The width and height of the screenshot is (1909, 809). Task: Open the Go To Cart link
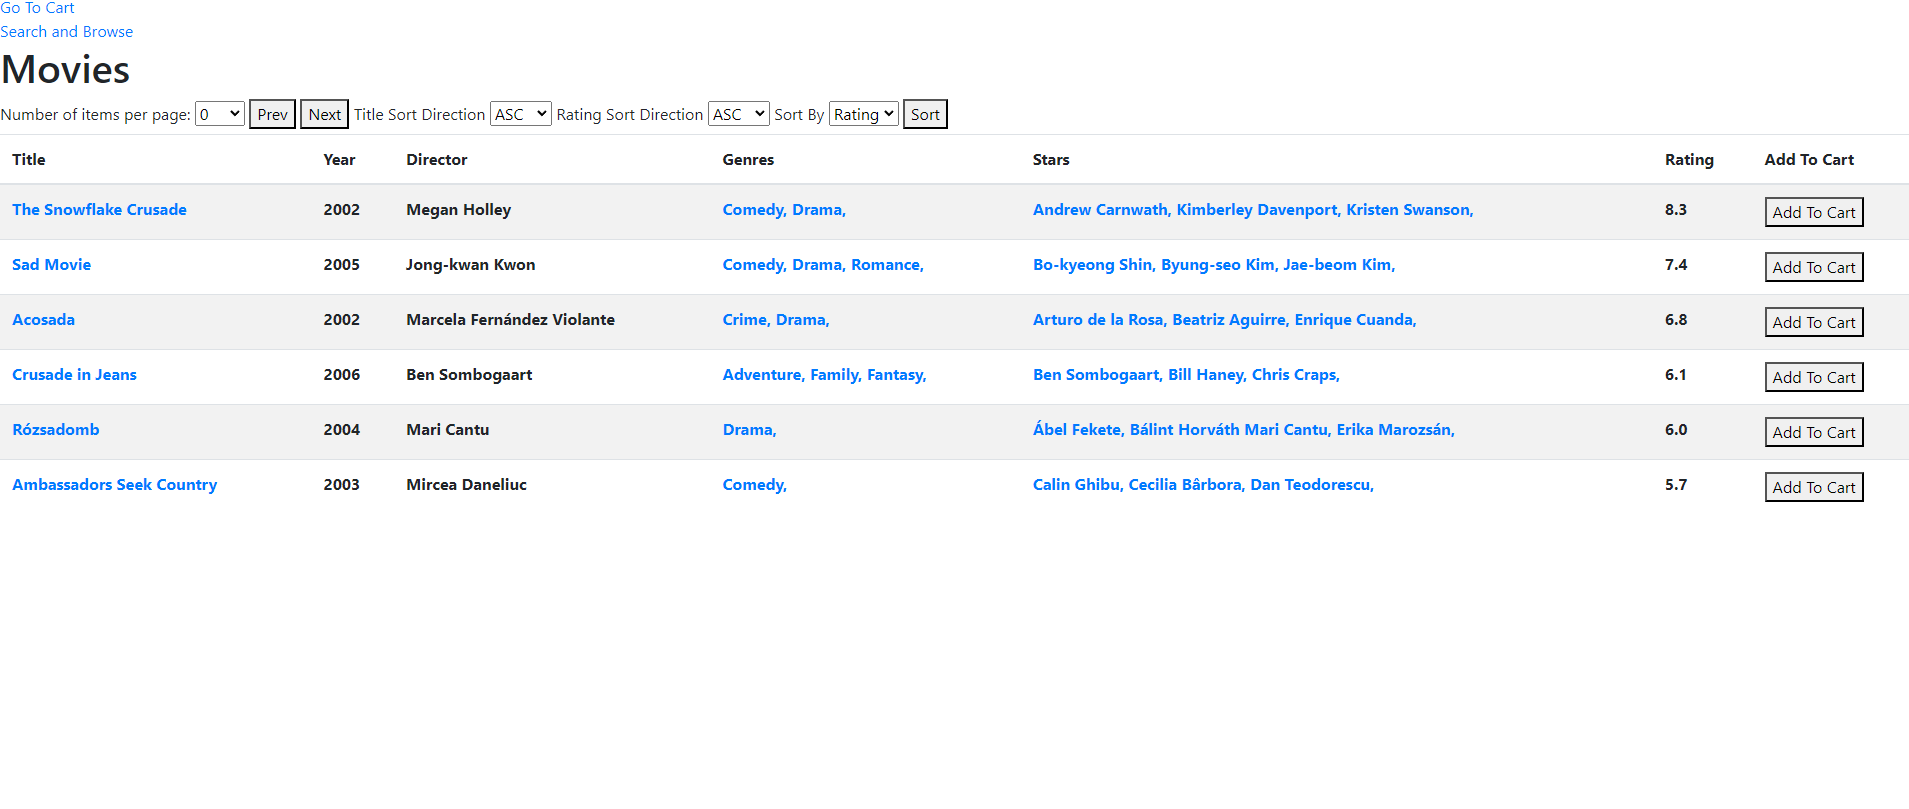tap(37, 8)
